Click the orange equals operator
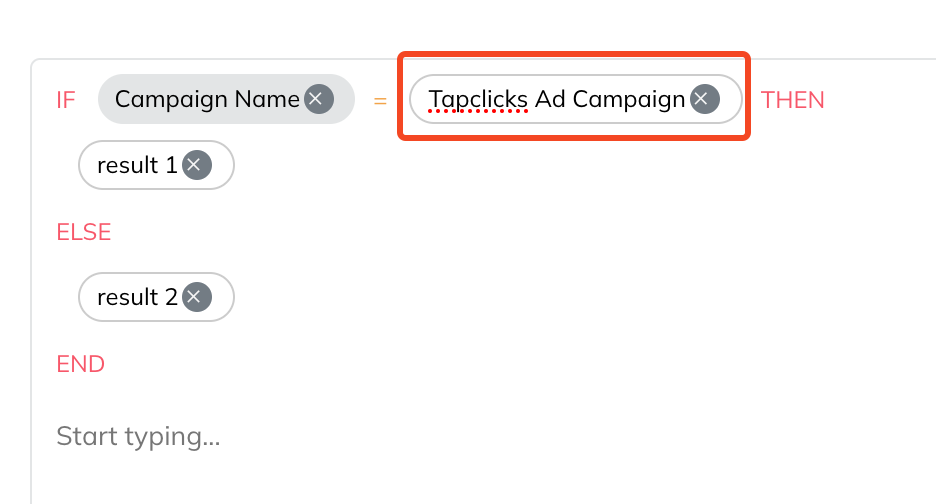 point(380,101)
